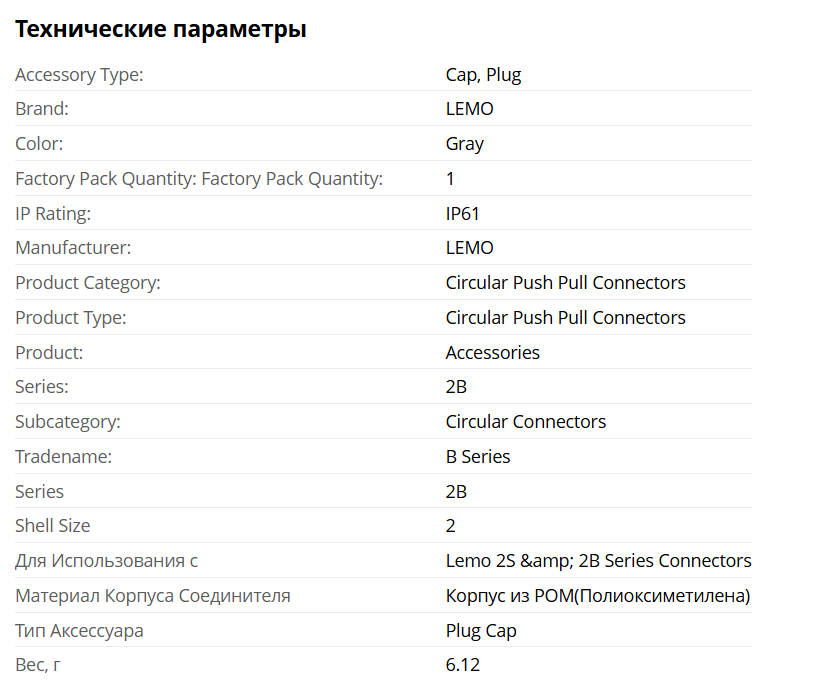Click the 'Plug Cap' accessory value
The image size is (827, 699).
(481, 631)
